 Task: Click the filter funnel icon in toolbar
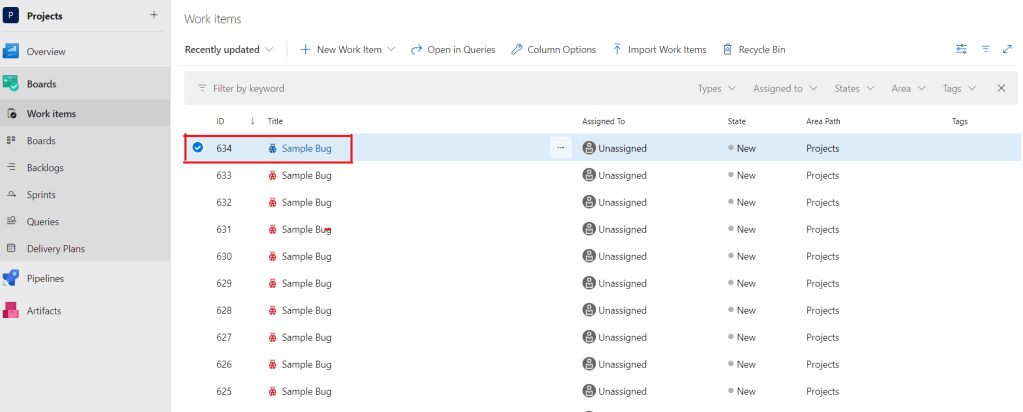(985, 49)
